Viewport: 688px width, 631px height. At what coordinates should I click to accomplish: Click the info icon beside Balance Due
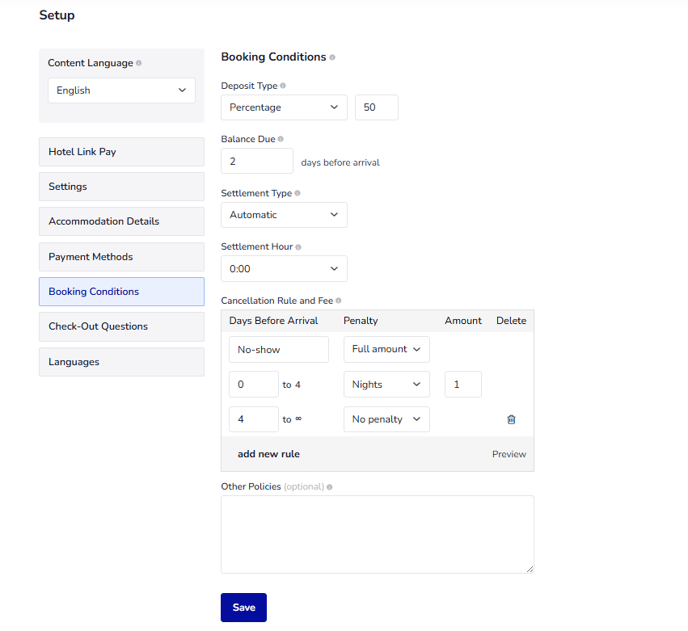point(280,139)
